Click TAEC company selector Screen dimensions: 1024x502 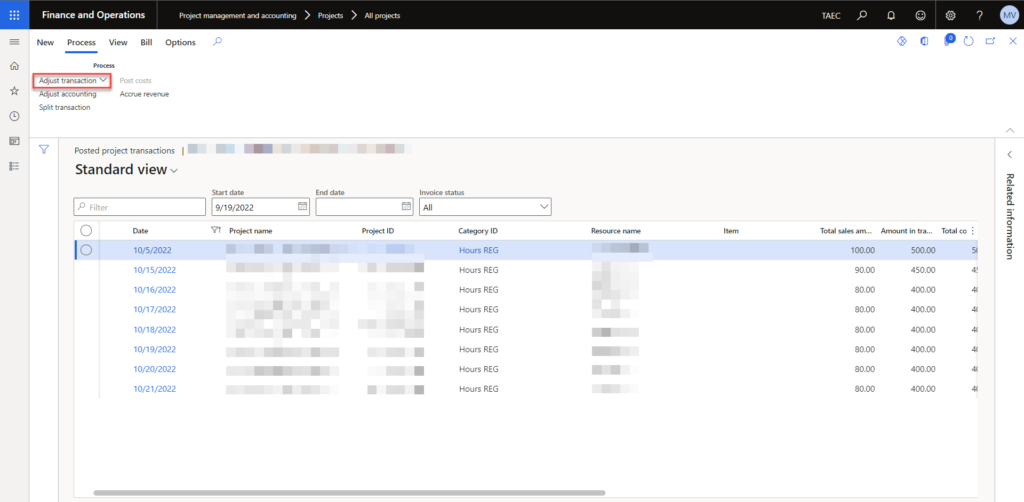[831, 15]
